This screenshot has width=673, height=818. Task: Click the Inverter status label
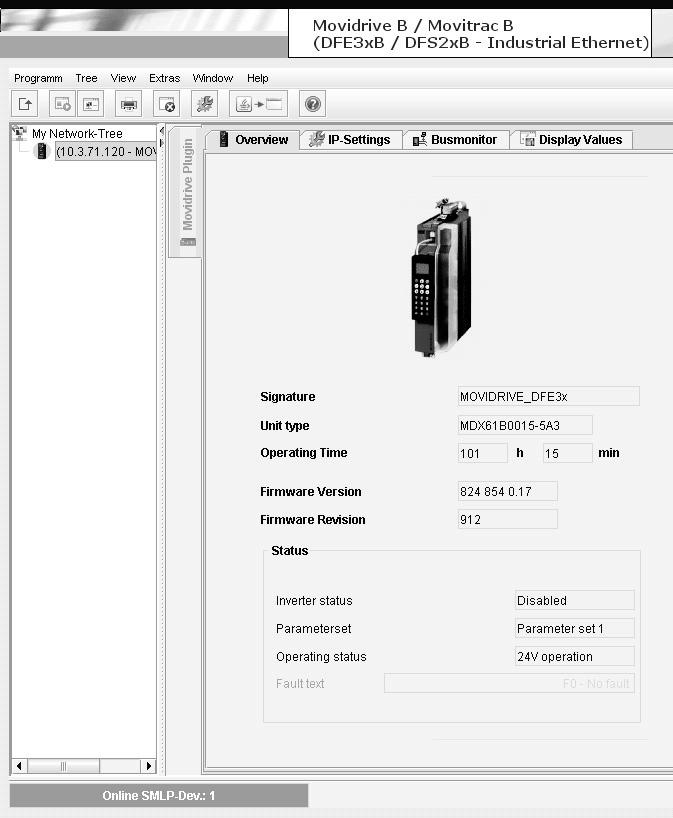[x=314, y=600]
